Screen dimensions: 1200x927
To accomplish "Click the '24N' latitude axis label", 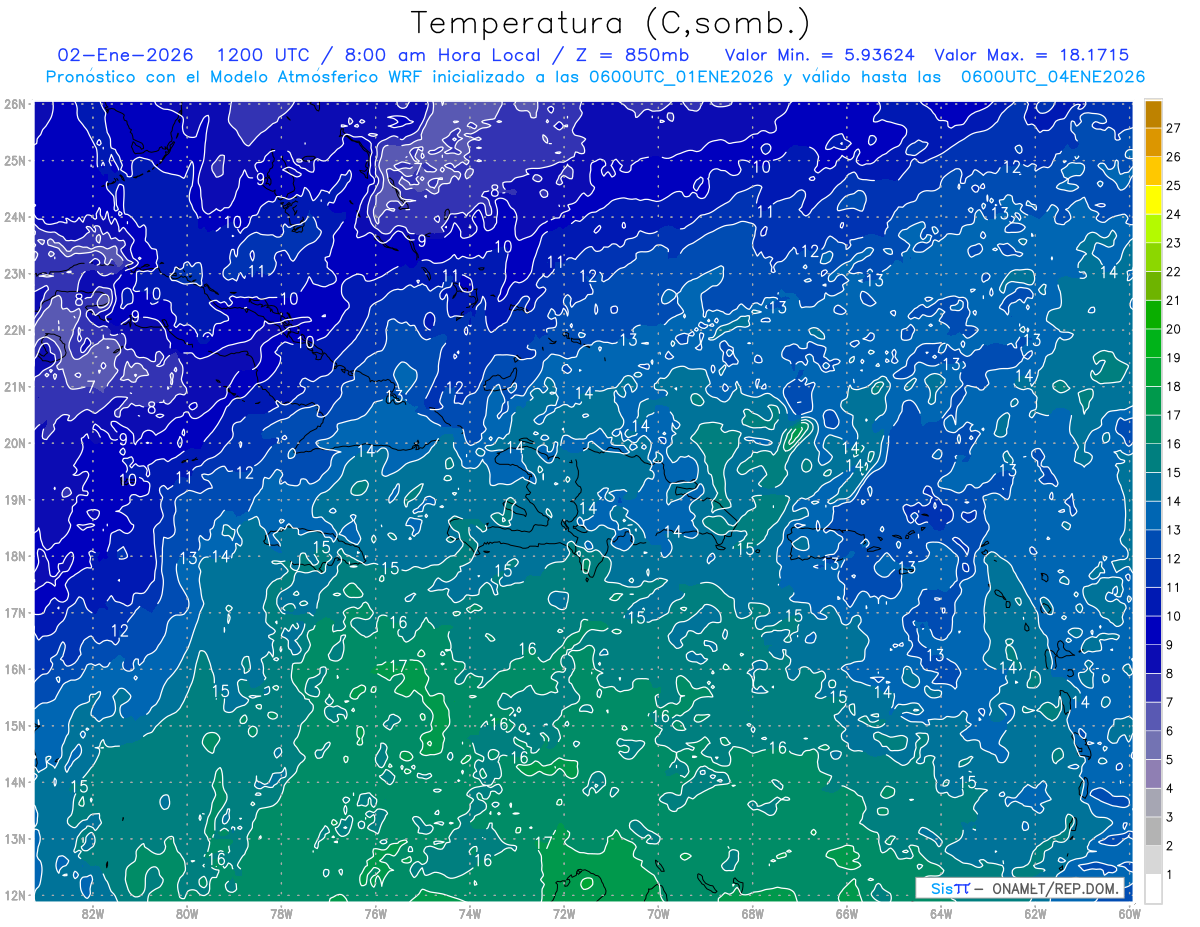I will point(14,217).
